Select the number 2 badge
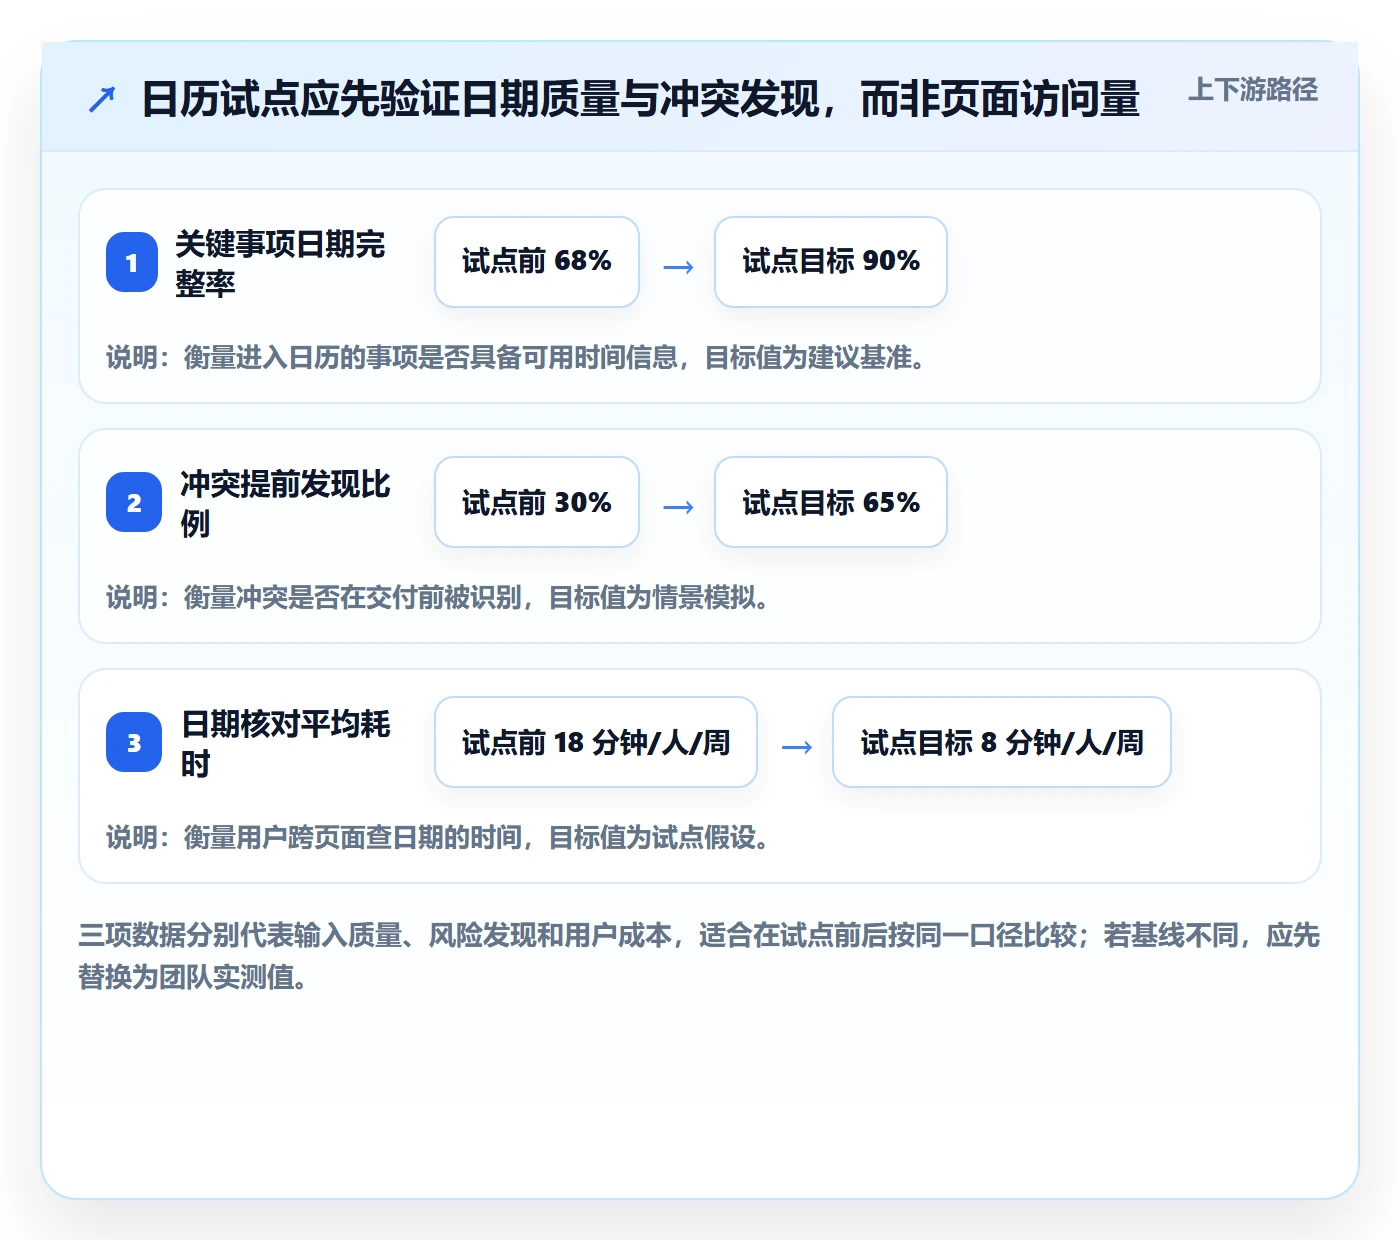 click(133, 502)
